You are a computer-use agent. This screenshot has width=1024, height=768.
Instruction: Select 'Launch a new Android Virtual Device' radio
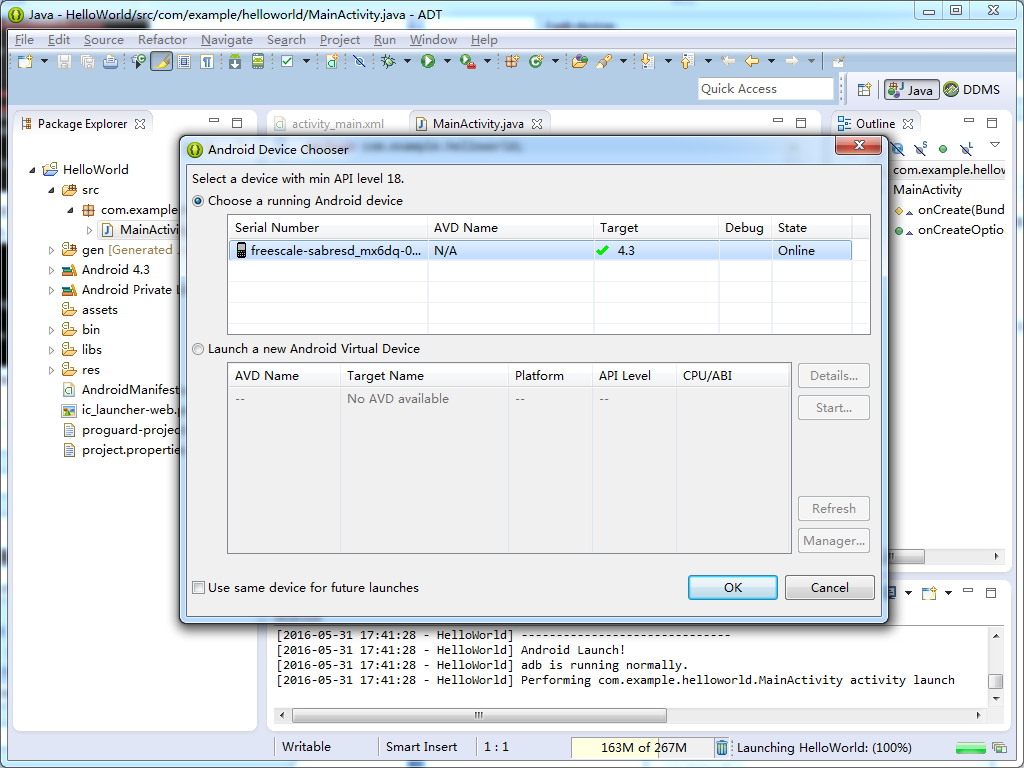tap(198, 349)
